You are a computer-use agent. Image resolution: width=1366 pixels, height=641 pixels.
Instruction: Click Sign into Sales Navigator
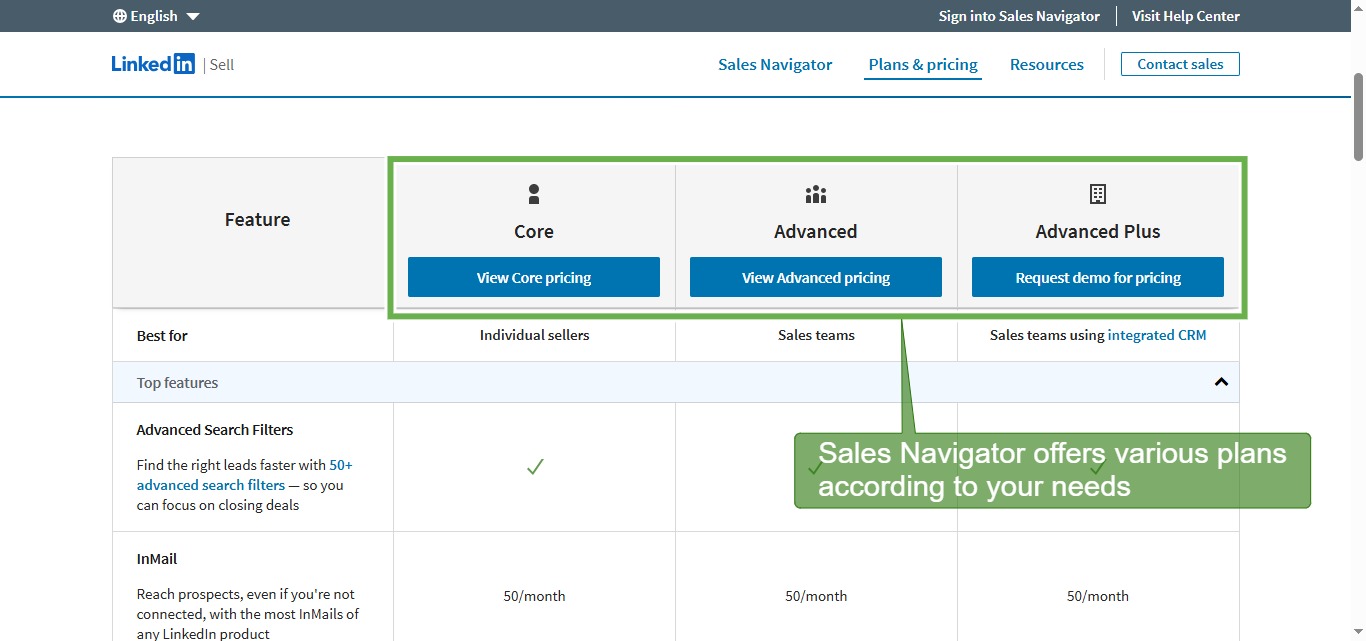coord(1019,15)
